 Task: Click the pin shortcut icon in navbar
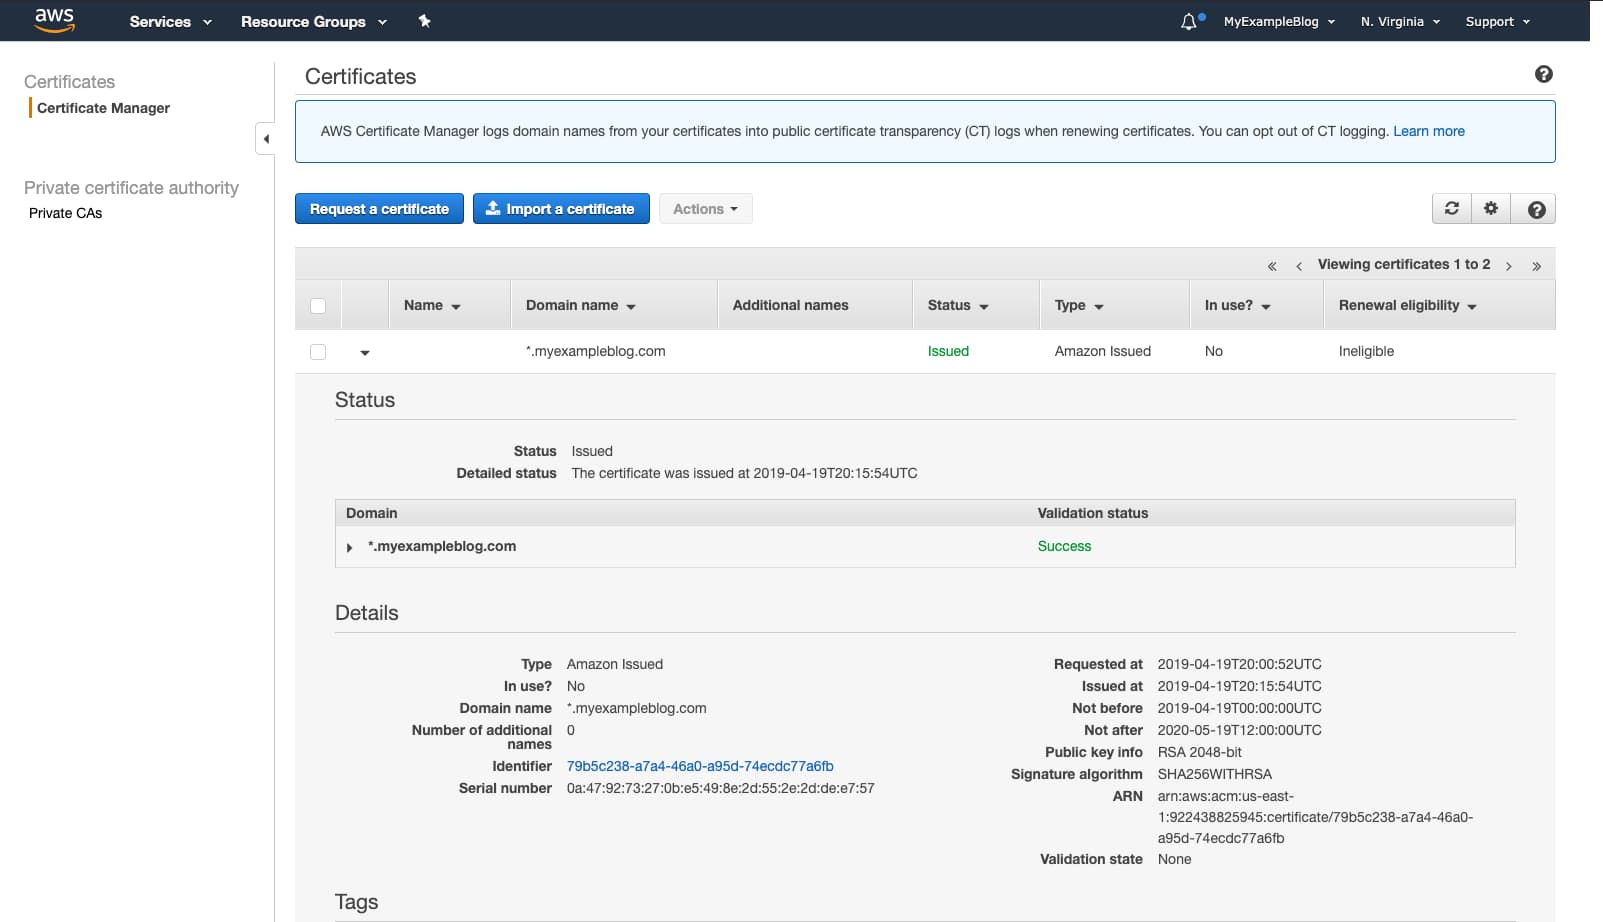pos(424,21)
